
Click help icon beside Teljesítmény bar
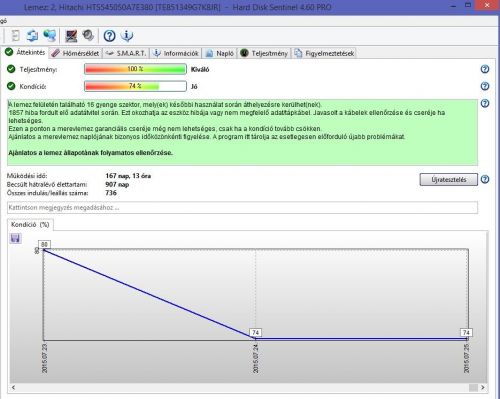point(485,69)
